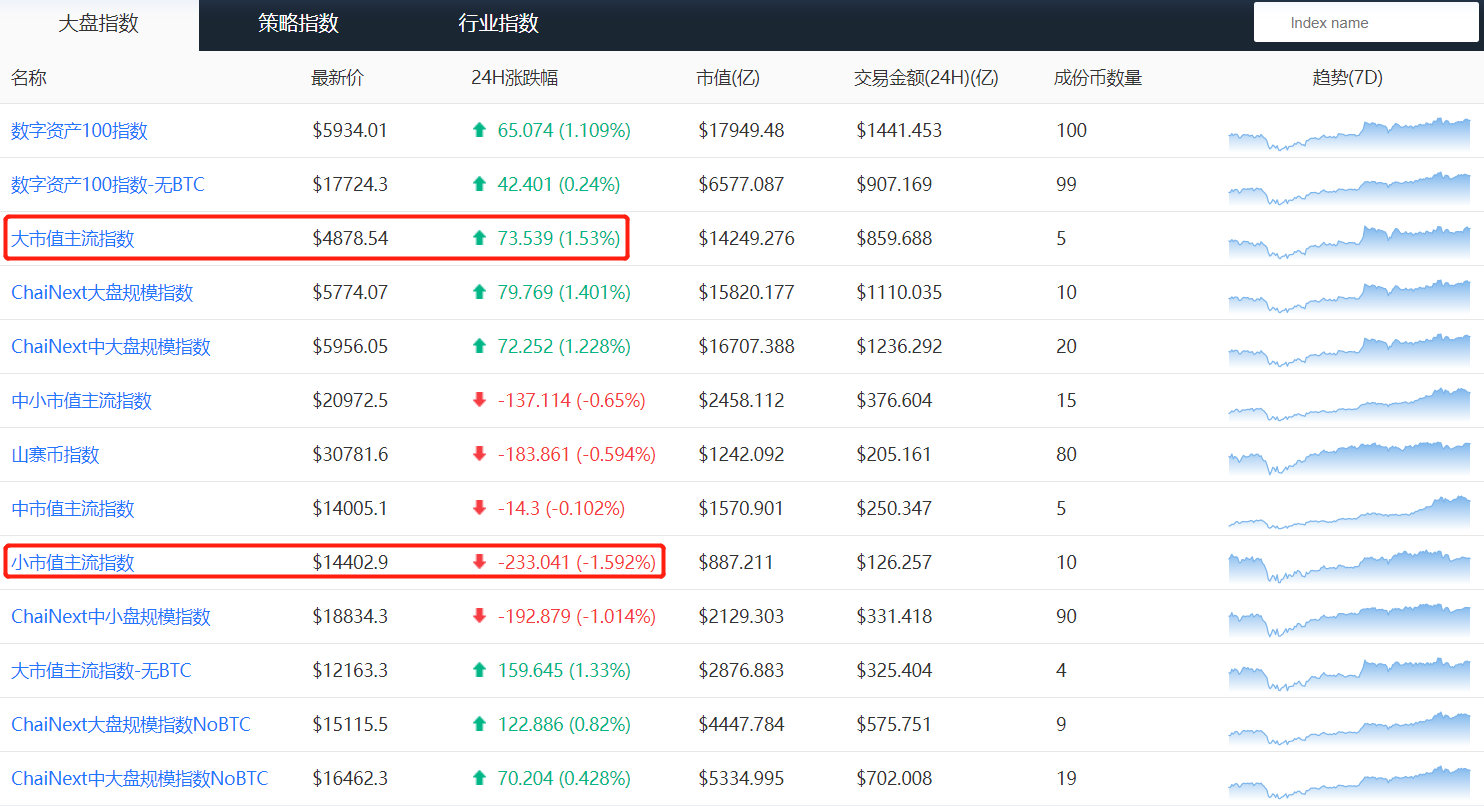Click the 最新价 column header
This screenshot has width=1484, height=806.
tap(338, 78)
